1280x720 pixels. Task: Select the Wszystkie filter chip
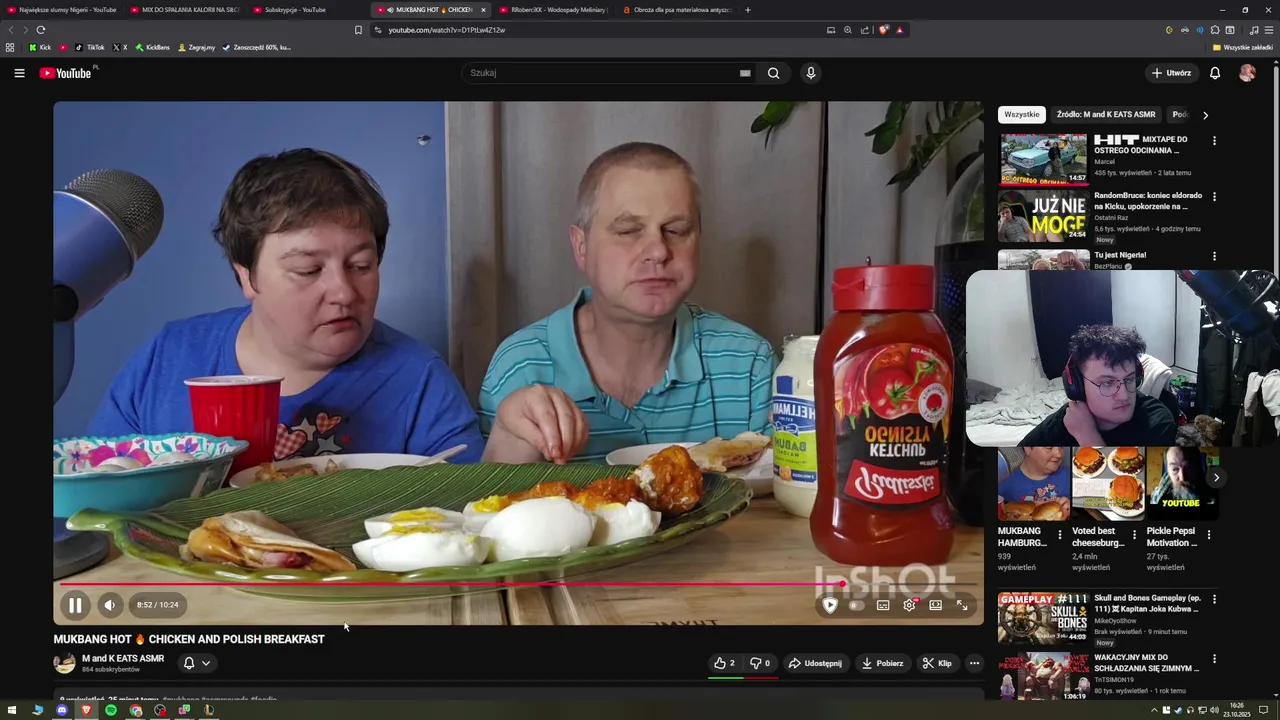(x=1021, y=114)
